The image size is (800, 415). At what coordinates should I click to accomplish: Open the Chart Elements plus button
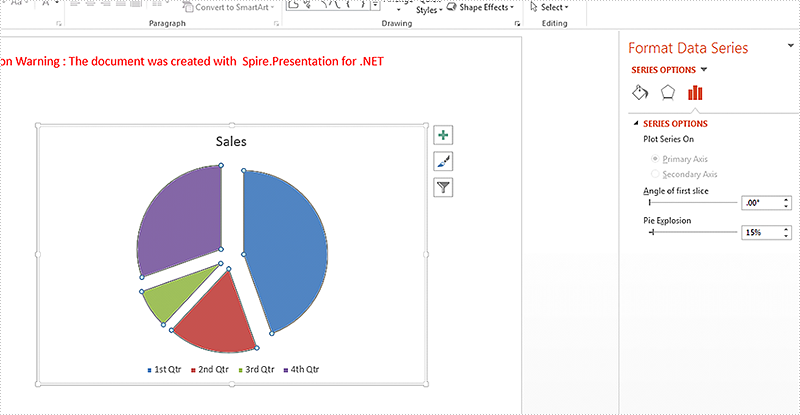point(443,135)
